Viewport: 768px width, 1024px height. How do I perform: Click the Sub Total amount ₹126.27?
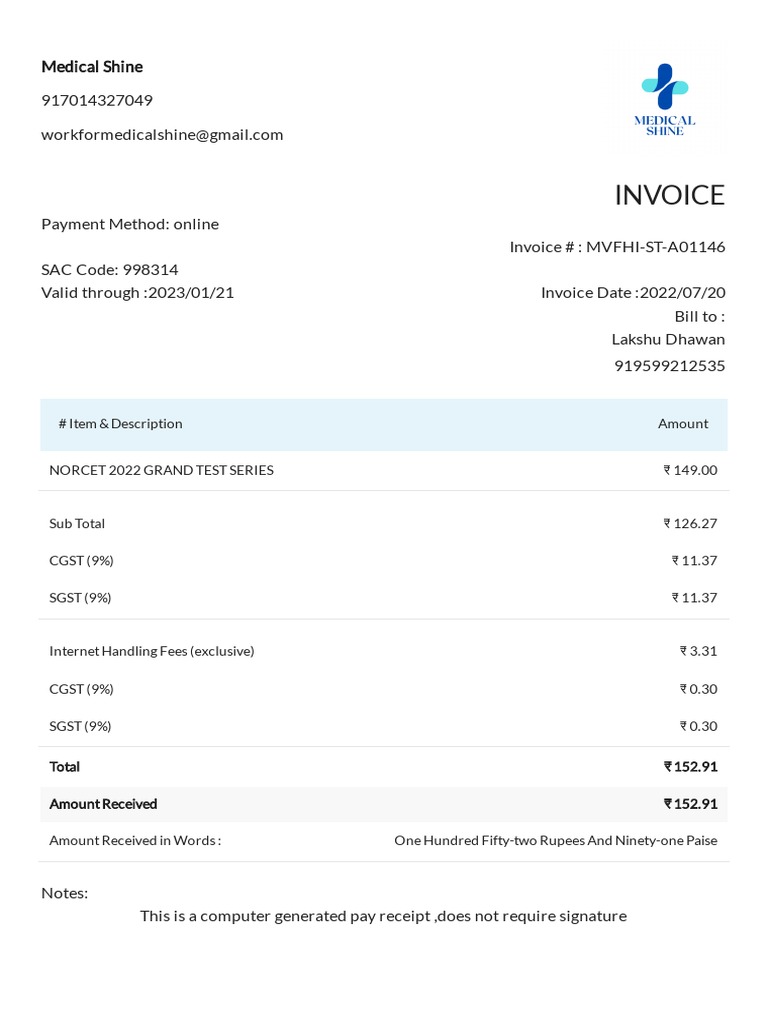[690, 523]
